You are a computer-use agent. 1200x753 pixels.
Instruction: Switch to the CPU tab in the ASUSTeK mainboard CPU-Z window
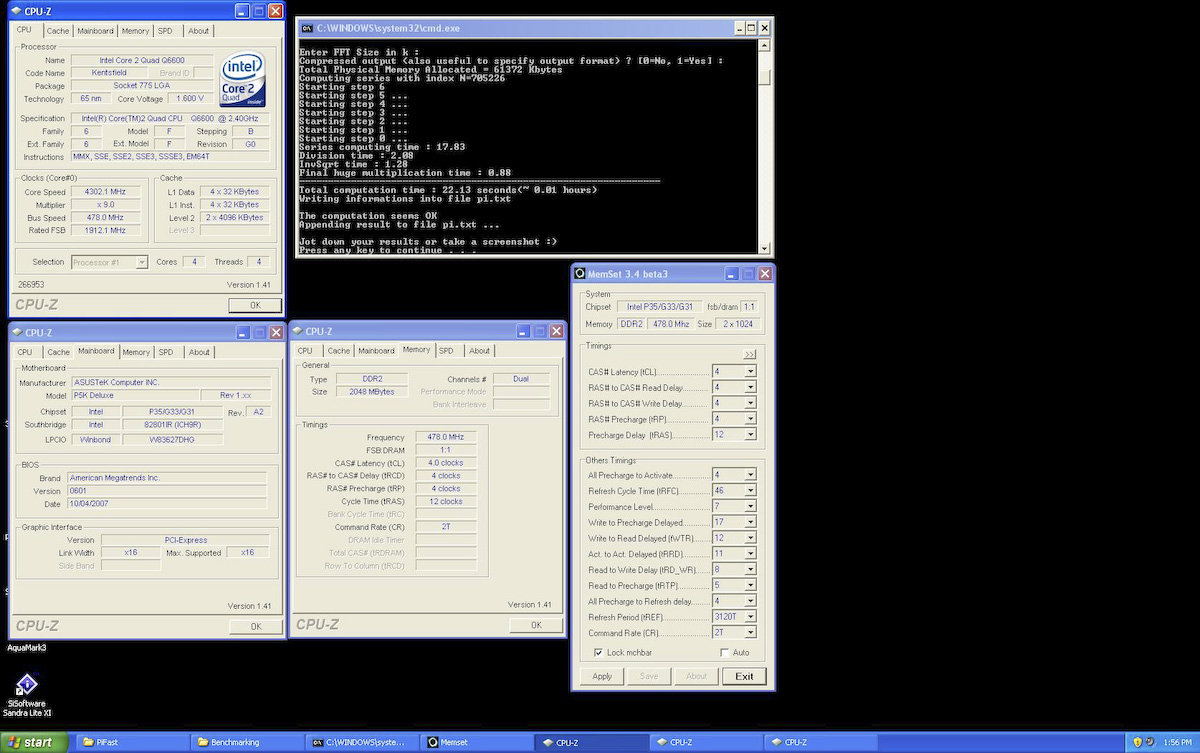click(x=24, y=352)
